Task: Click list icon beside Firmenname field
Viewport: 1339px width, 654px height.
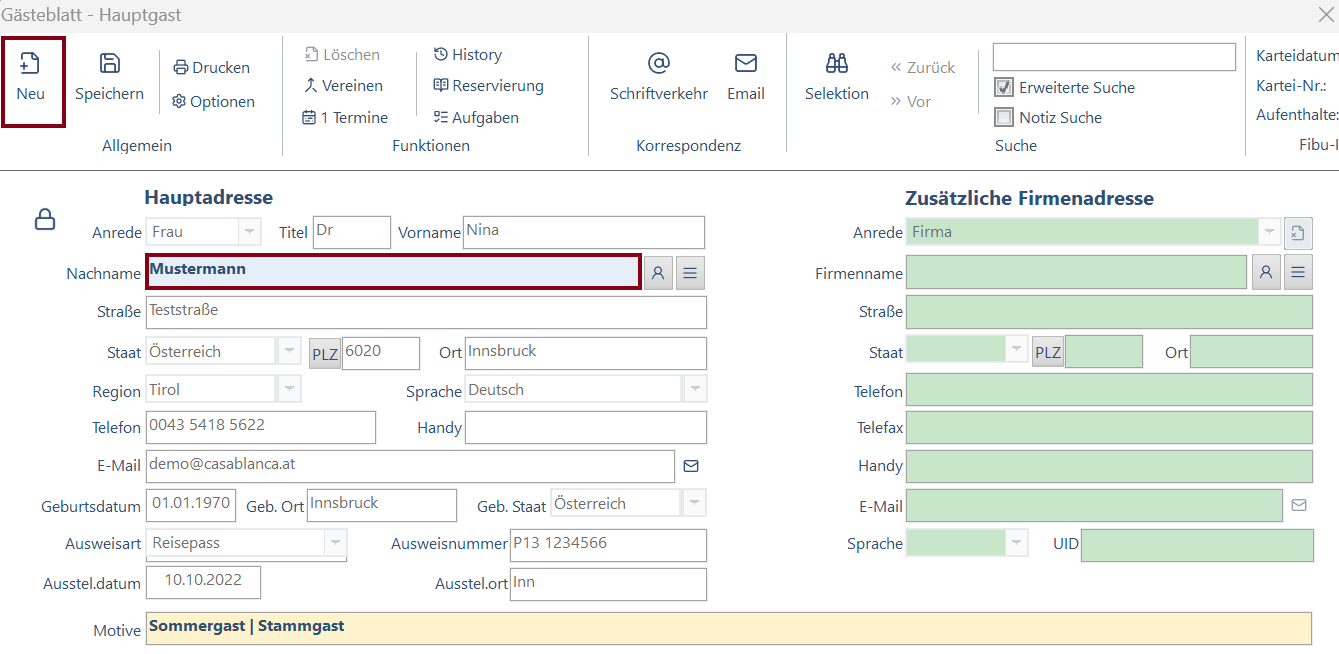Action: coord(1298,273)
